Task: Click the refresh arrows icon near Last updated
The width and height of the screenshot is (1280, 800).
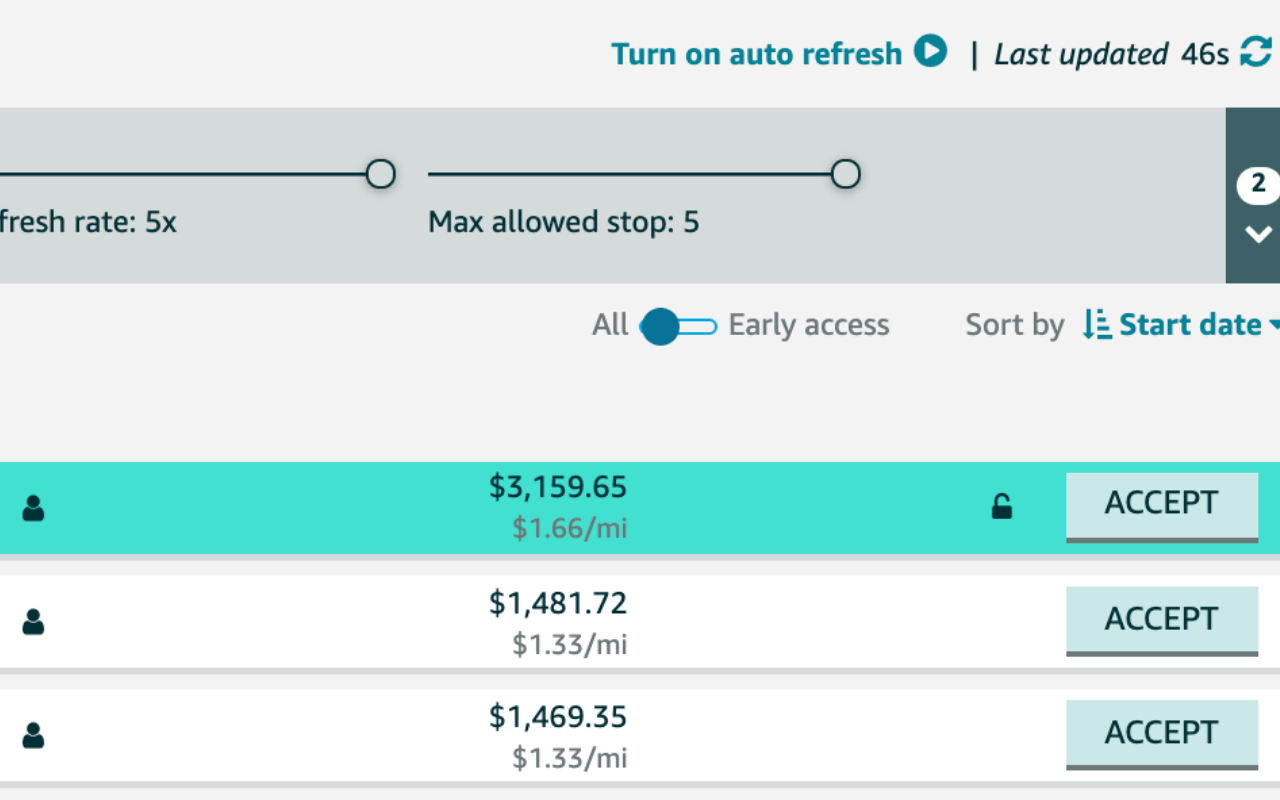Action: pos(1256,52)
